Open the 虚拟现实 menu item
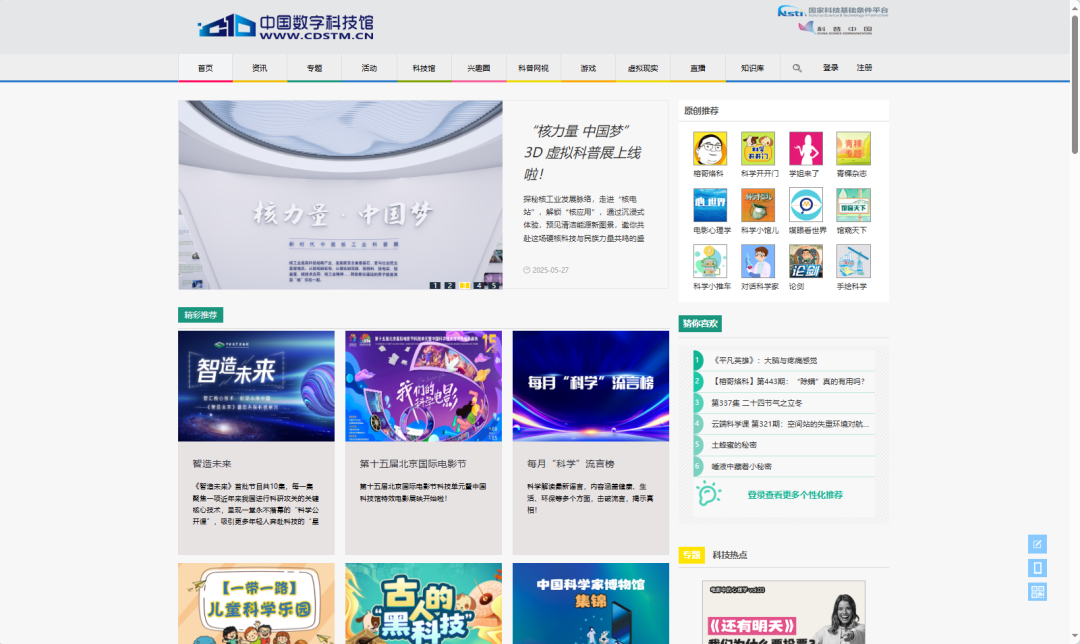 (641, 68)
